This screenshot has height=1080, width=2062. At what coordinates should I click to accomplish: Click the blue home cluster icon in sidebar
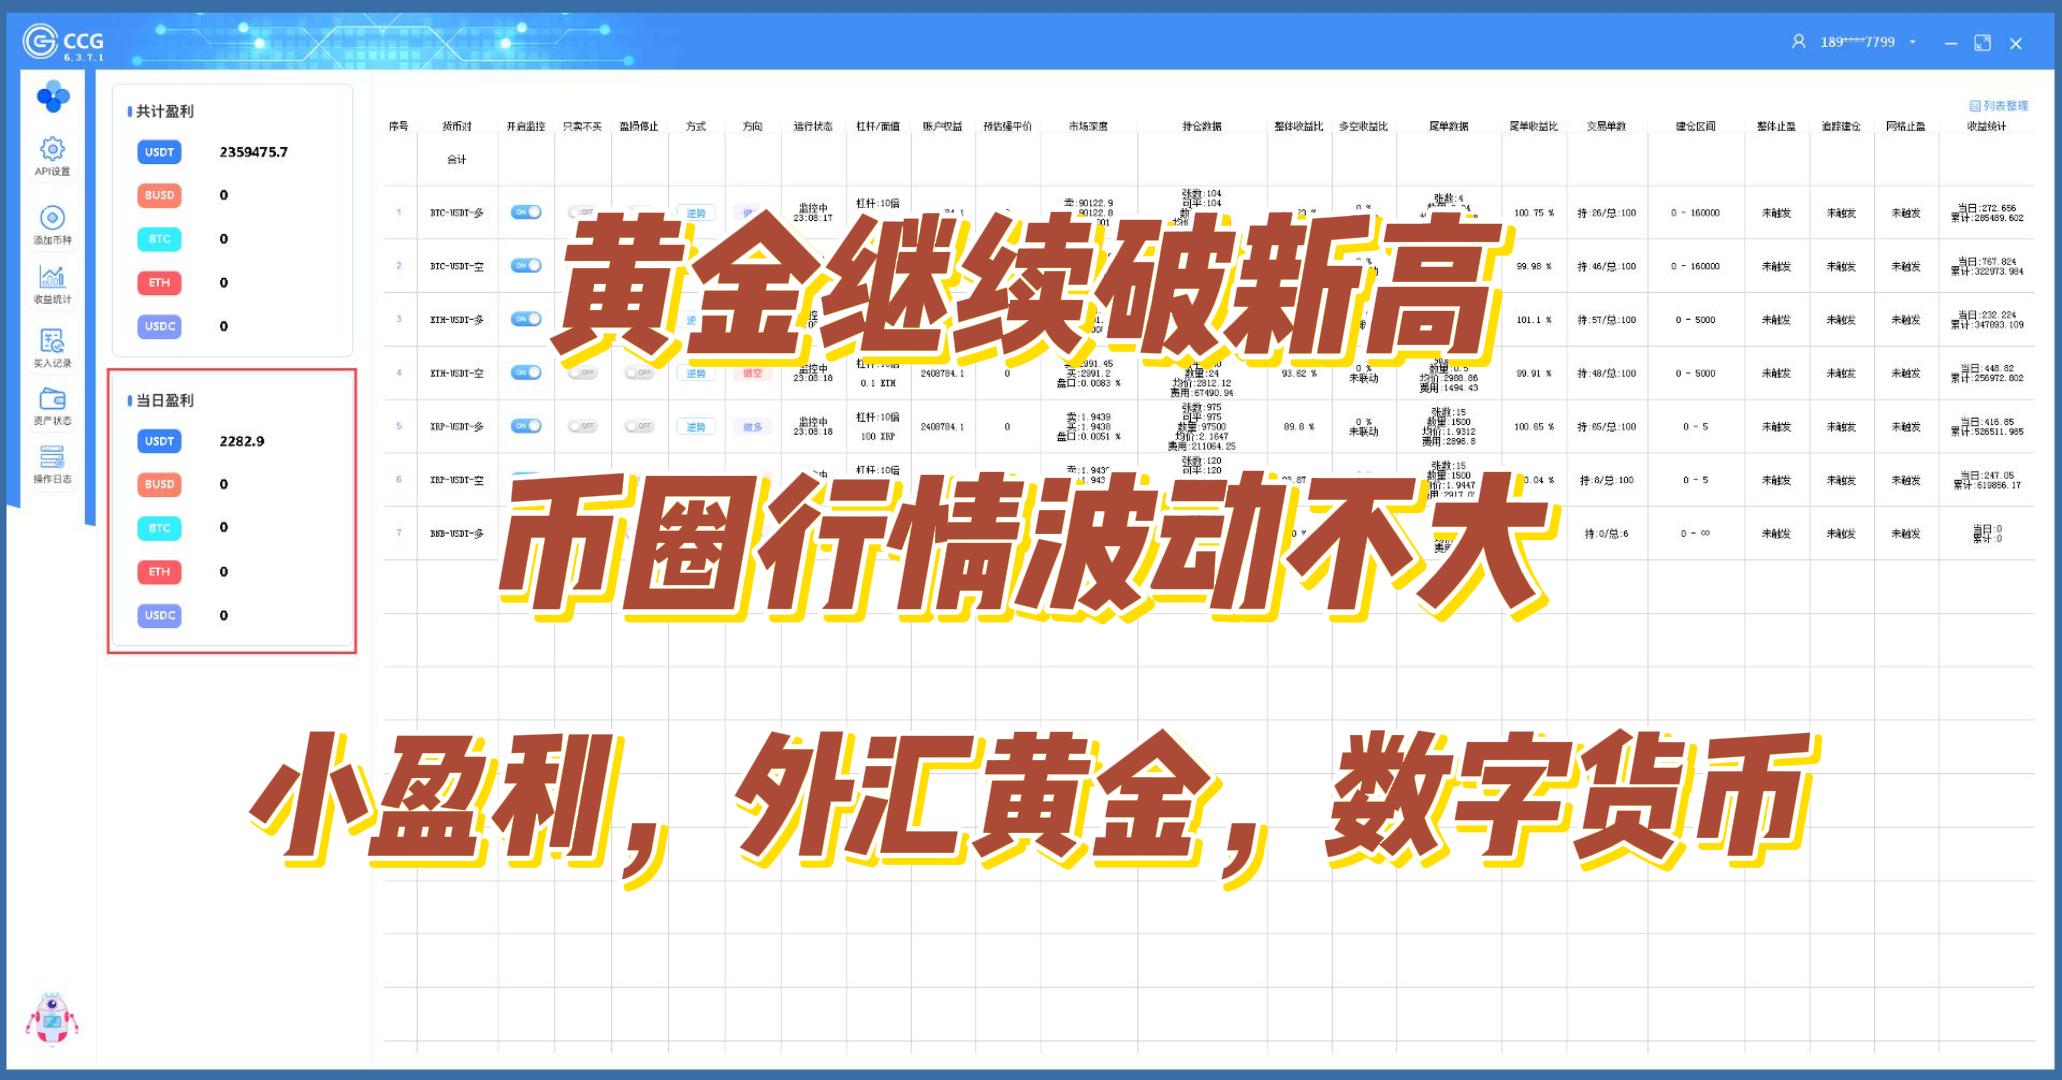pos(52,97)
